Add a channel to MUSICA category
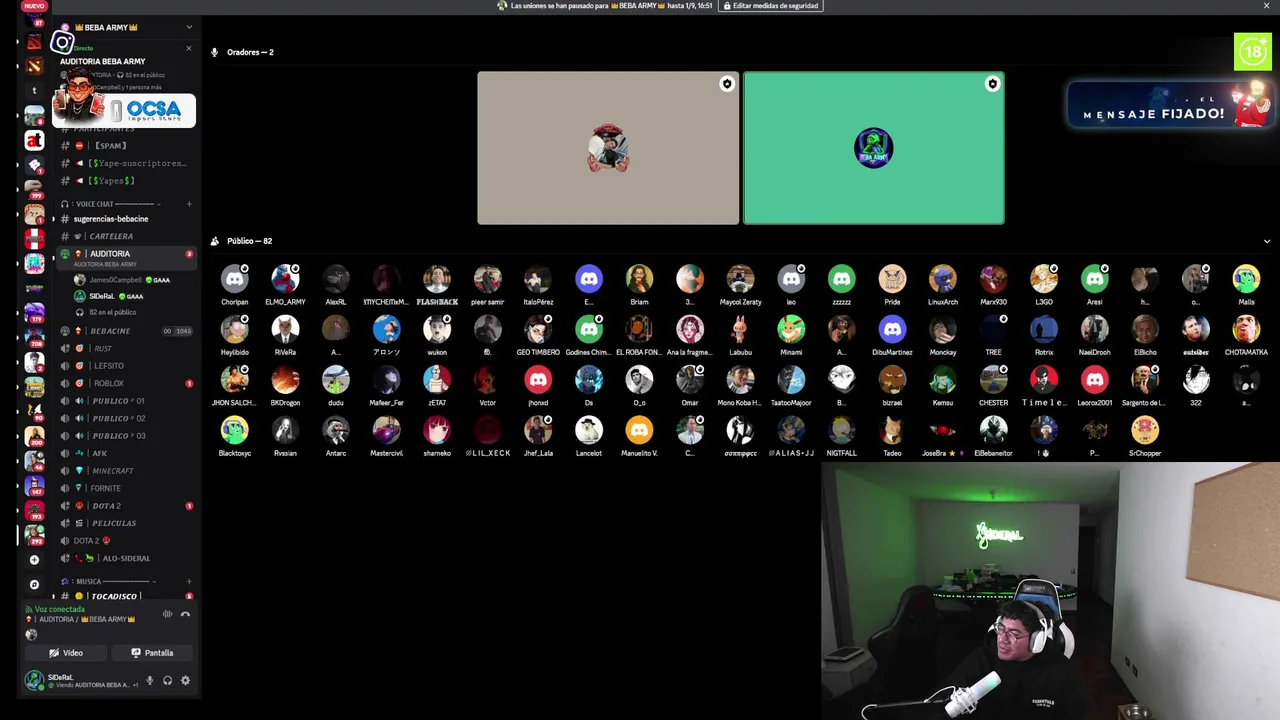The width and height of the screenshot is (1280, 720). click(x=189, y=581)
